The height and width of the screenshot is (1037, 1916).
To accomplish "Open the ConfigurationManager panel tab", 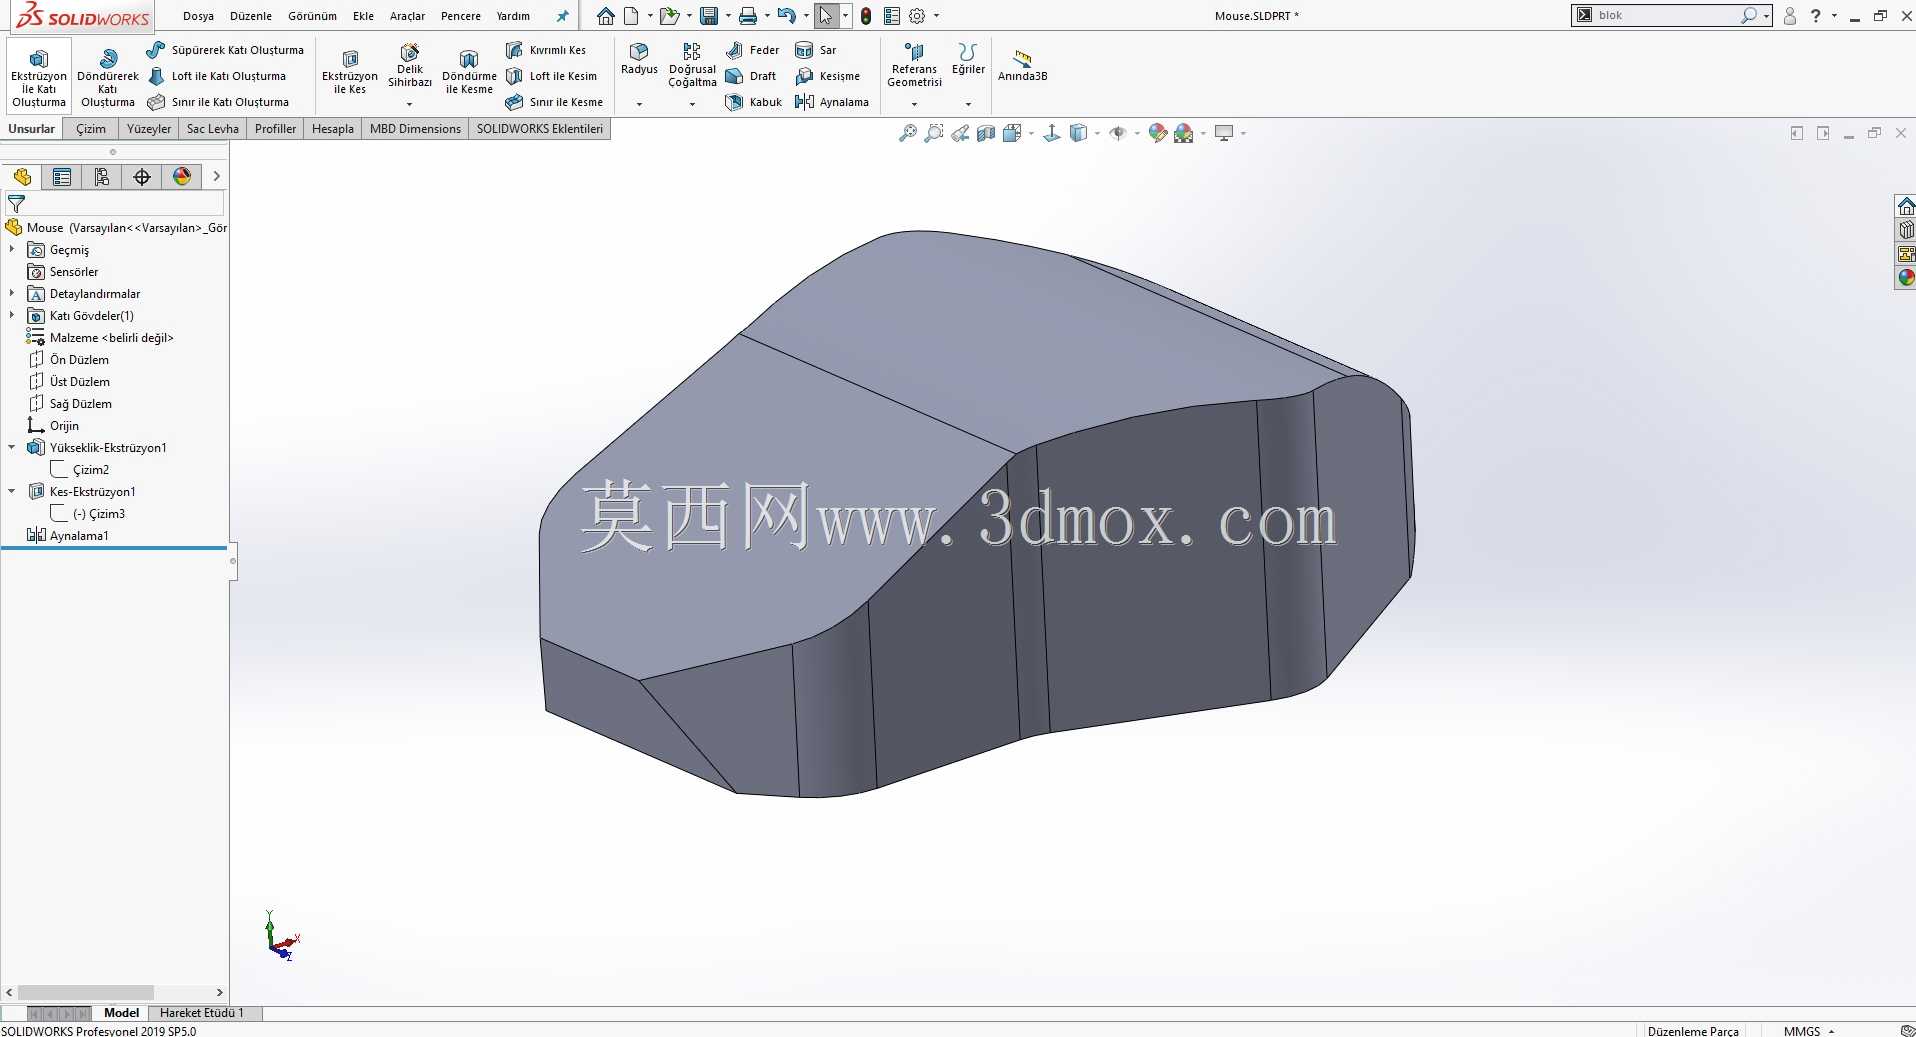I will click(x=101, y=177).
